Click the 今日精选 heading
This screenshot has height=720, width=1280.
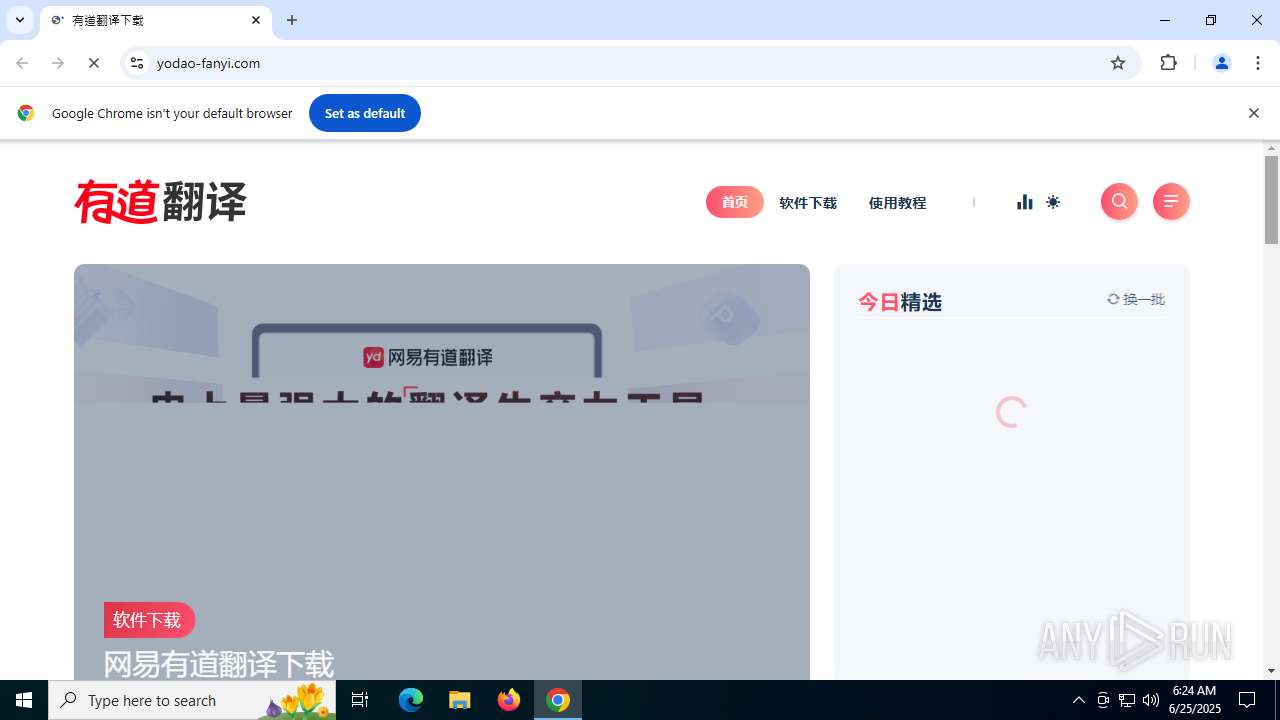(900, 302)
